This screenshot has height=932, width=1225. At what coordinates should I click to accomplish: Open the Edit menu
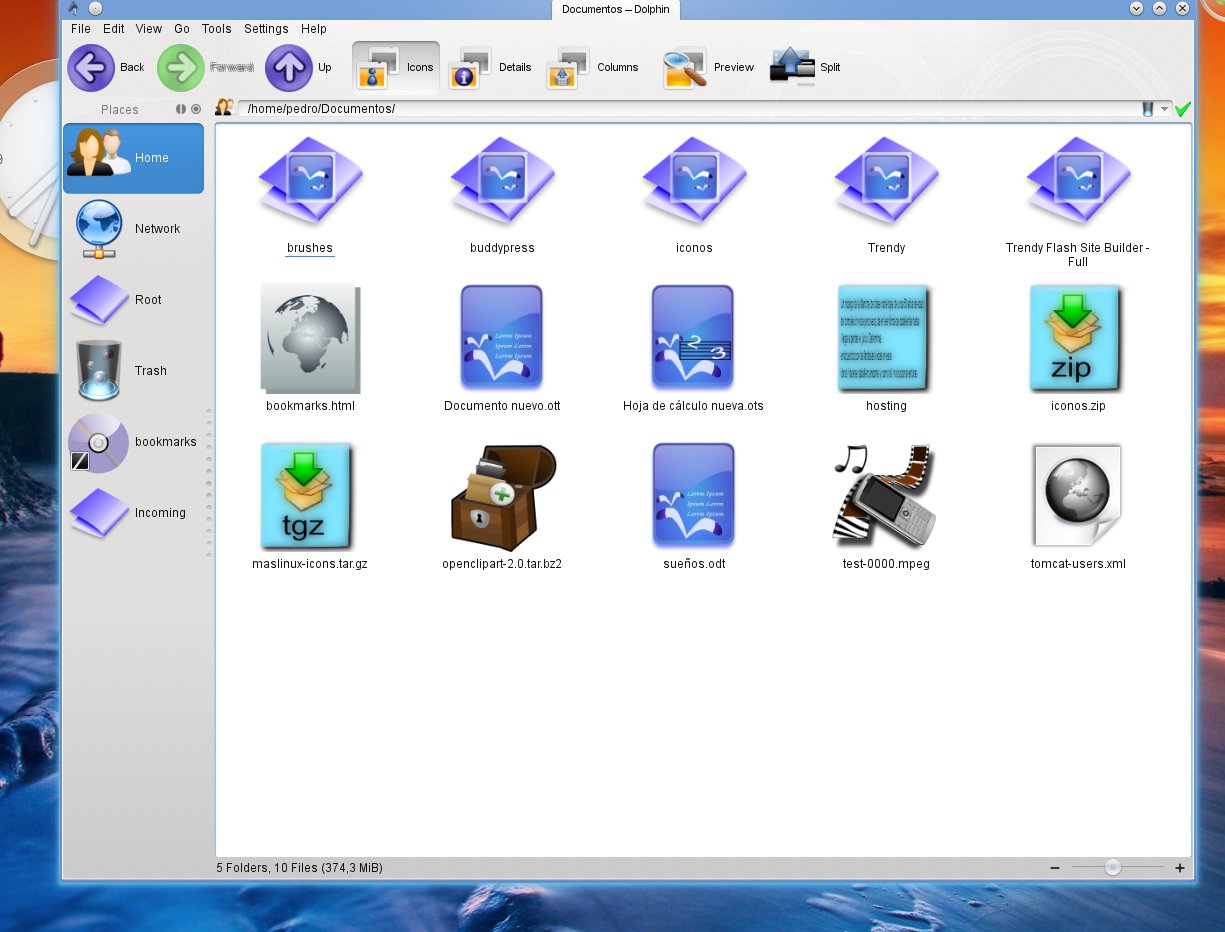pos(113,29)
